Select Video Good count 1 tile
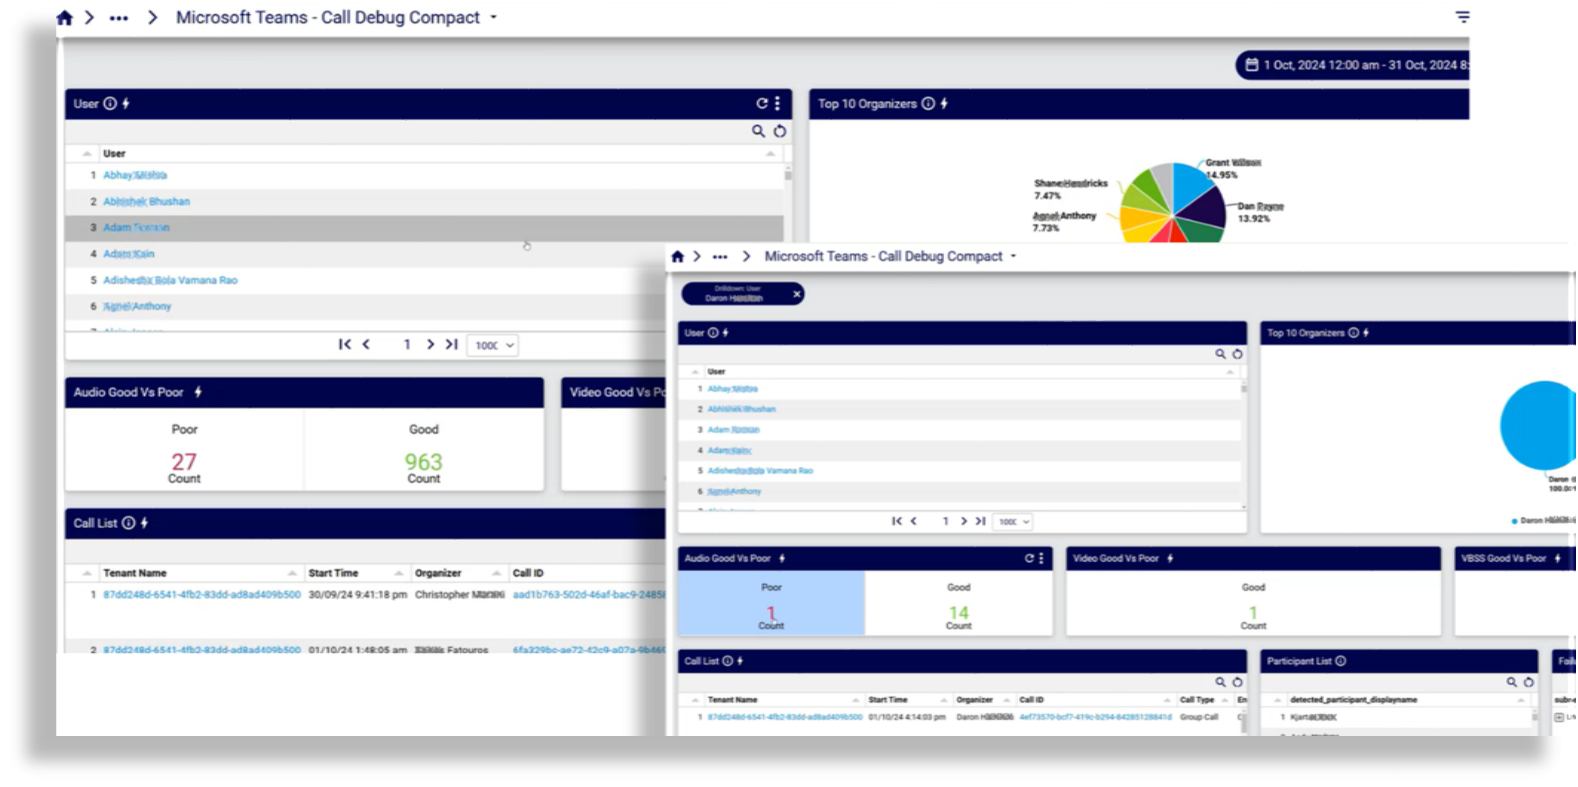This screenshot has width=1578, height=787. (x=1253, y=604)
